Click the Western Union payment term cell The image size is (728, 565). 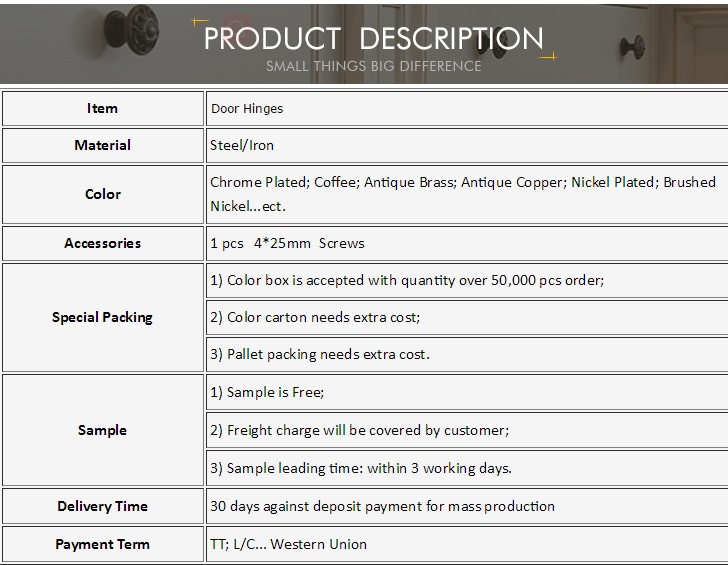coord(467,544)
